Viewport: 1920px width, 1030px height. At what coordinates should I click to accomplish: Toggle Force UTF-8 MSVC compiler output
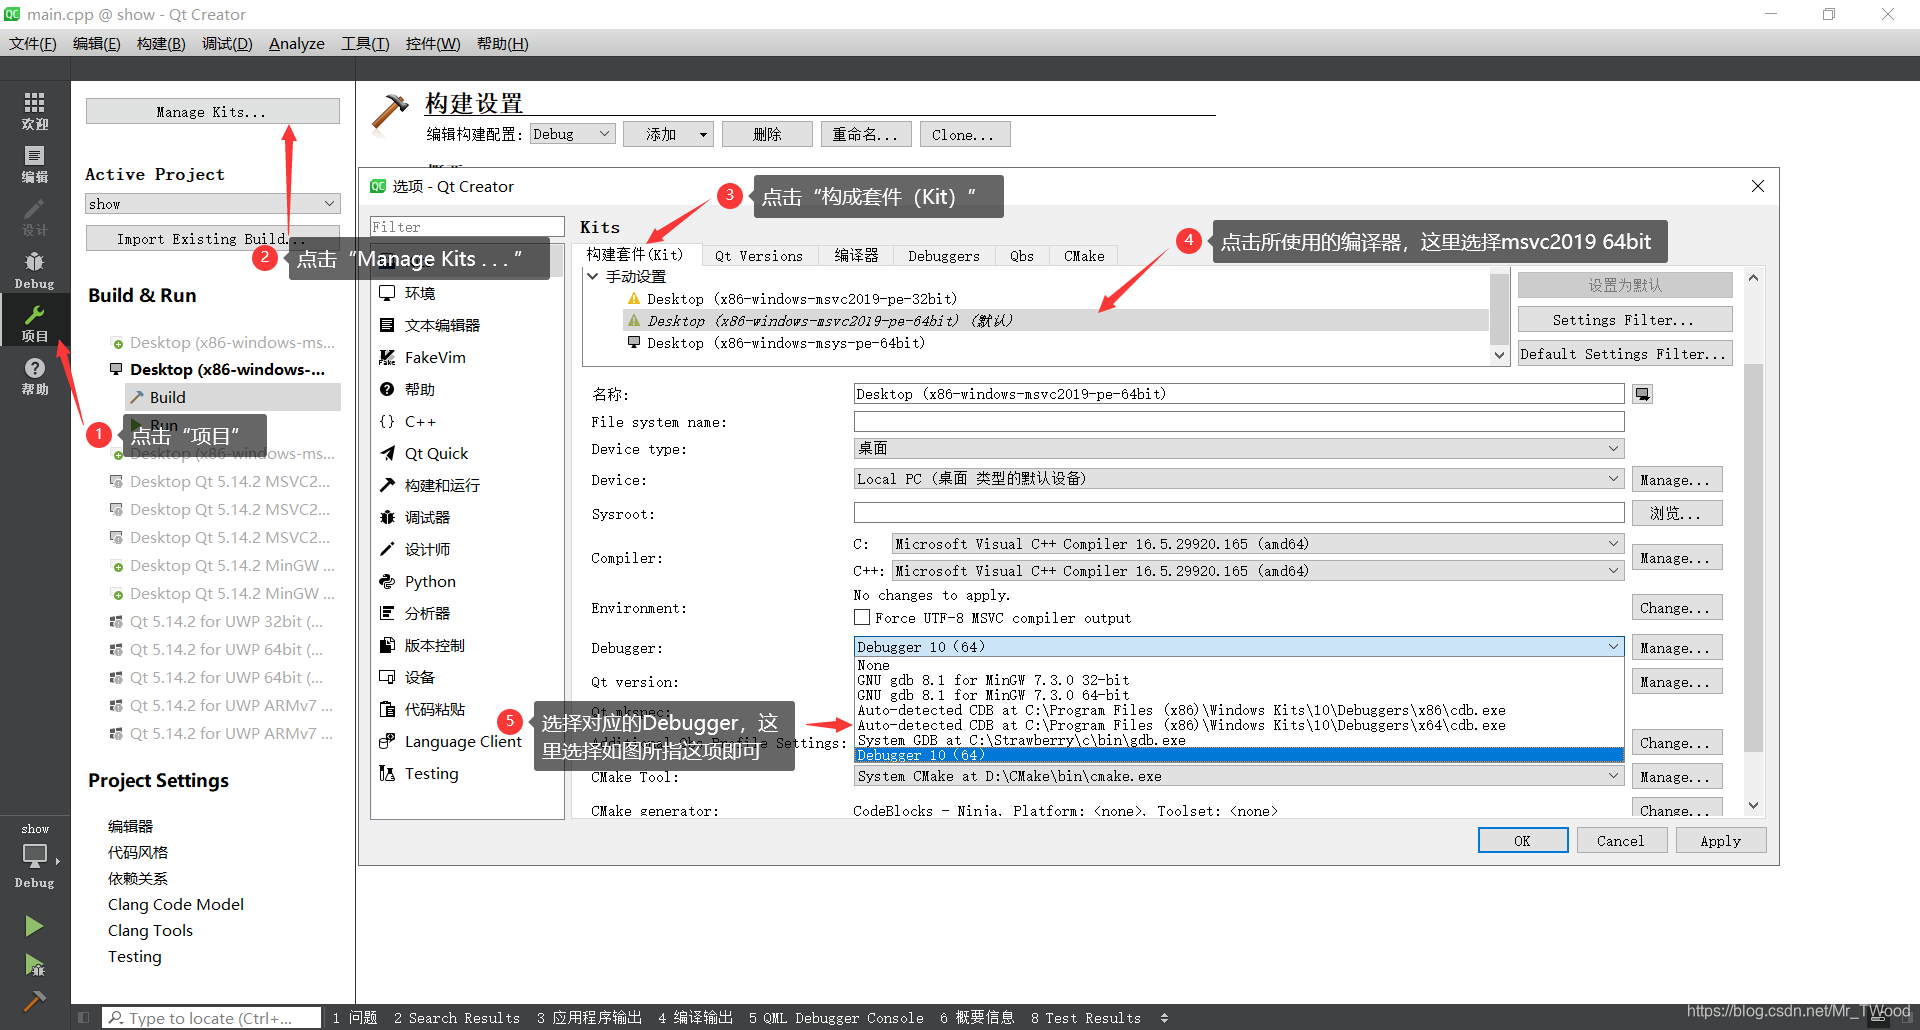(x=862, y=618)
